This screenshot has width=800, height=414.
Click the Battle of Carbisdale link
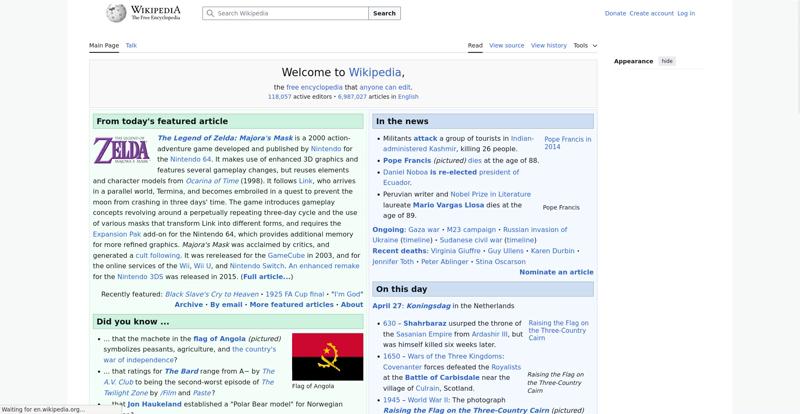coord(442,377)
